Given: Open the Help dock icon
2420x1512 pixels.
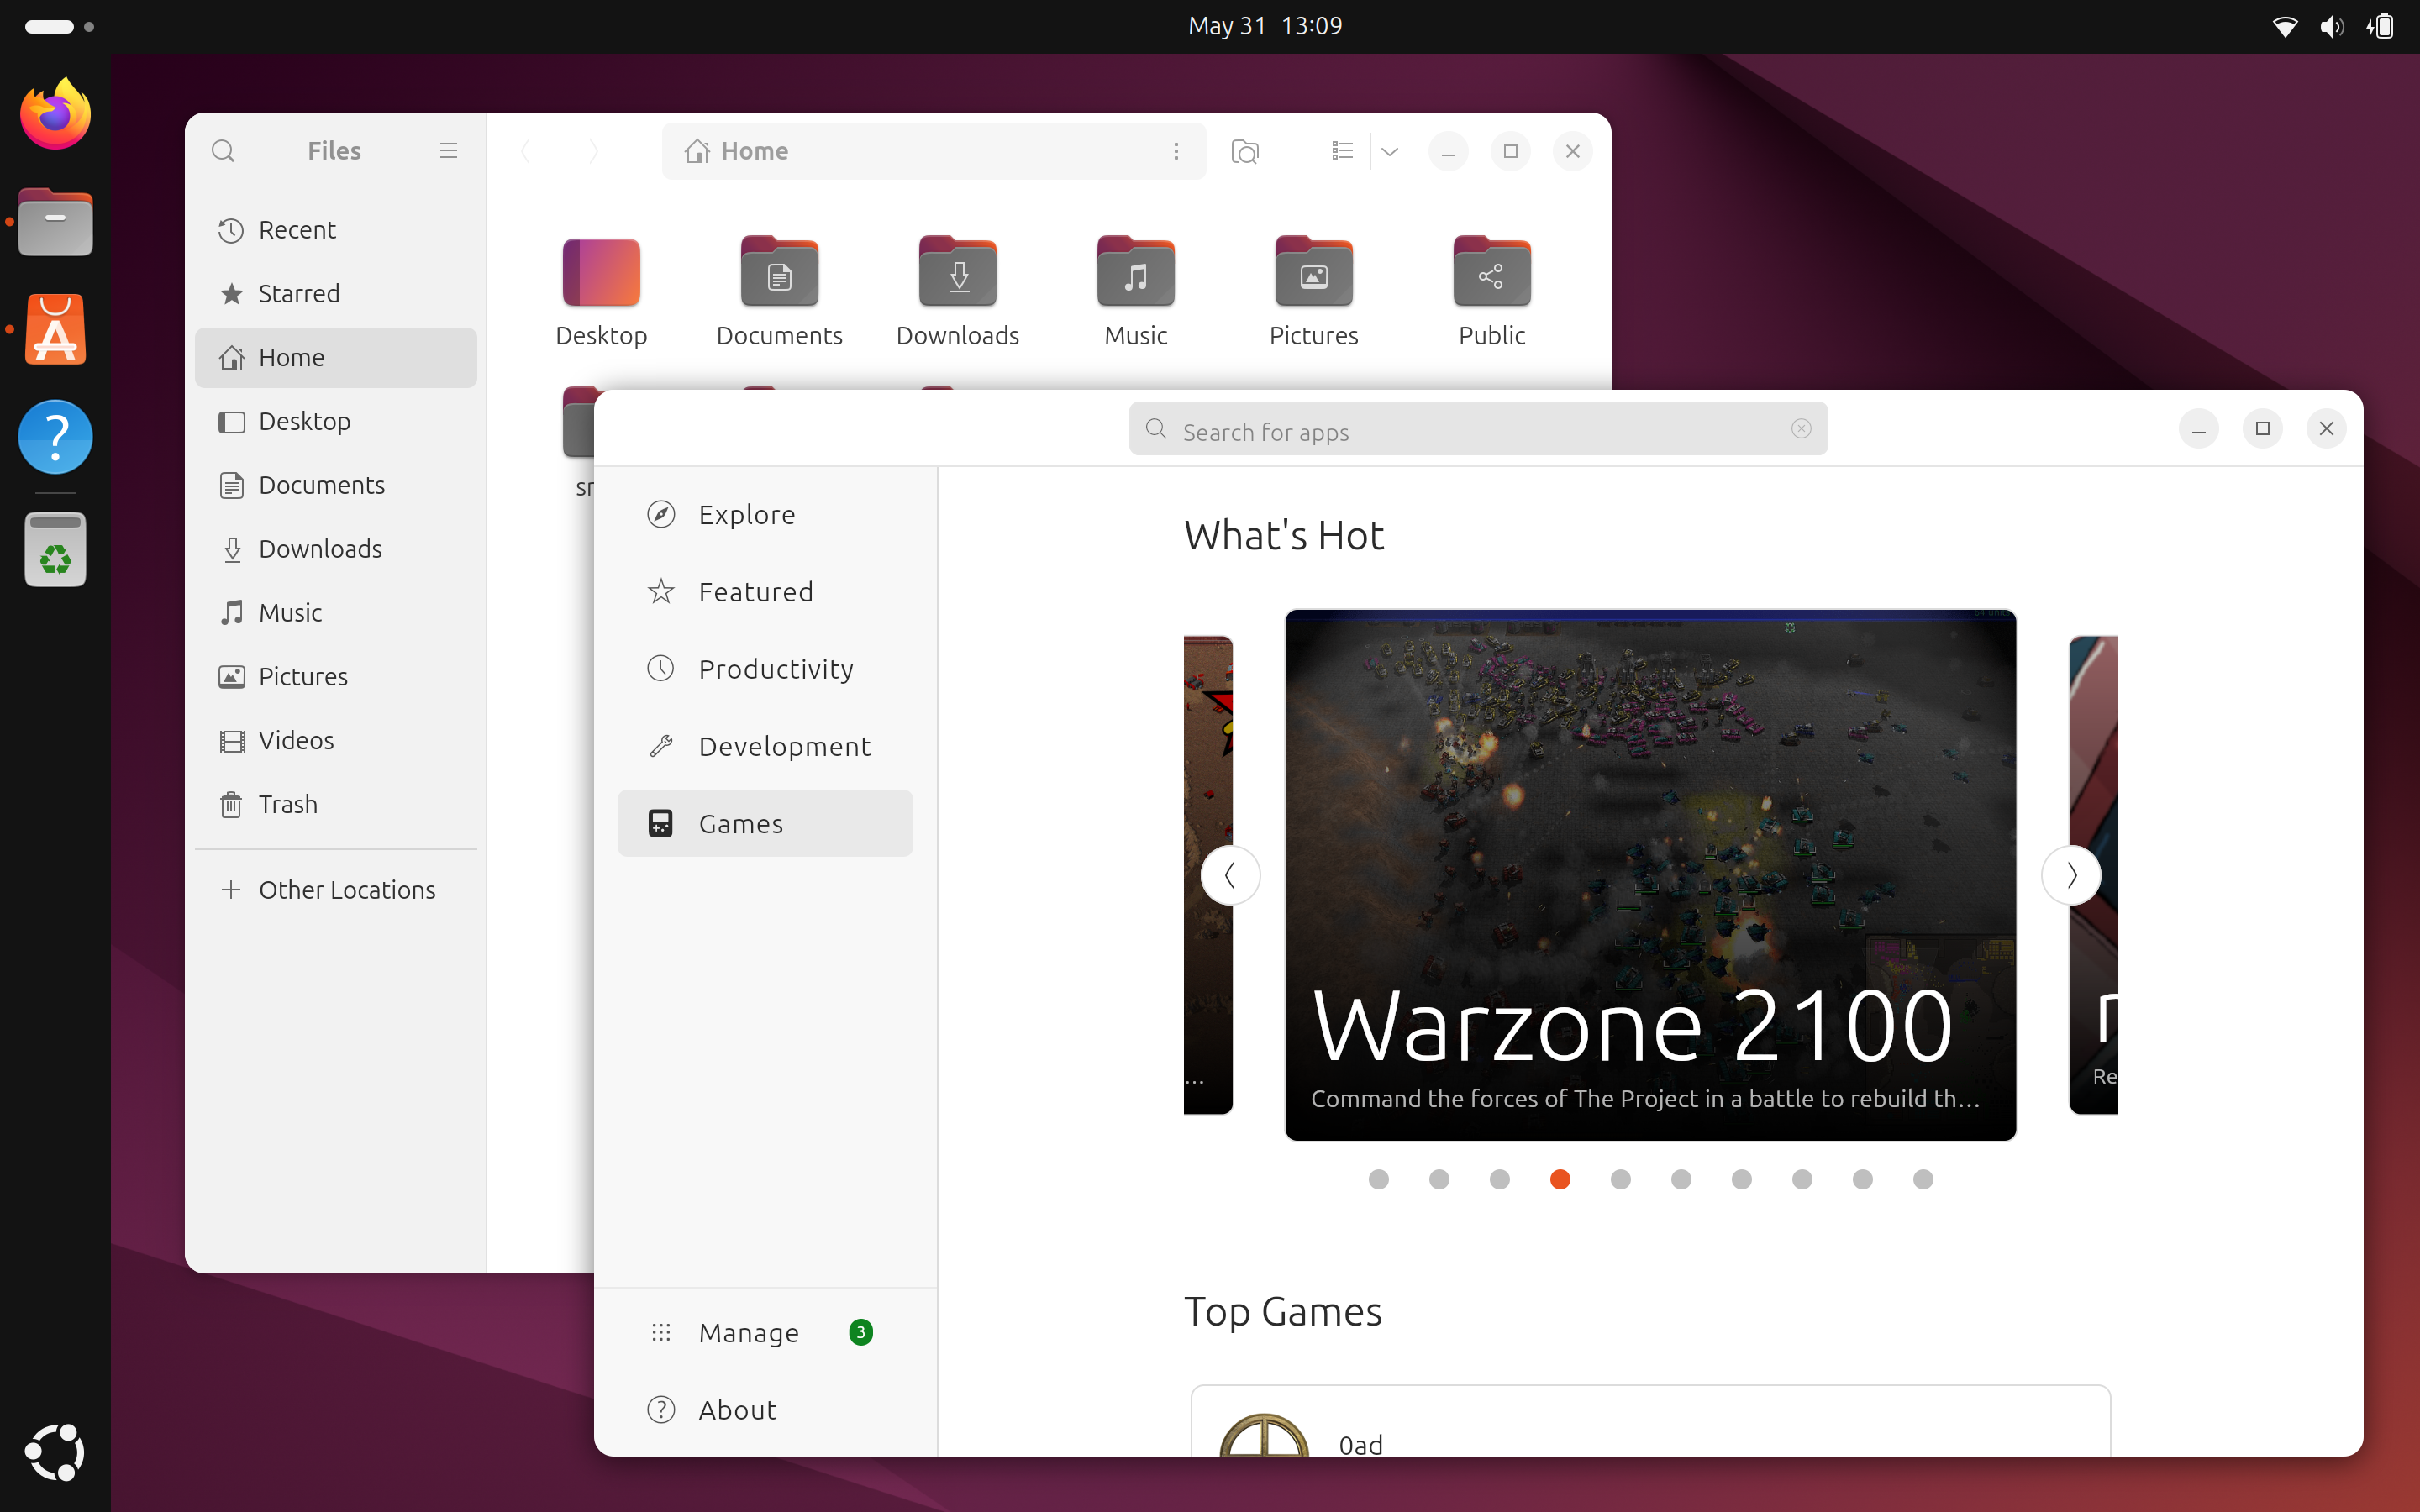Looking at the screenshot, I should click(55, 437).
